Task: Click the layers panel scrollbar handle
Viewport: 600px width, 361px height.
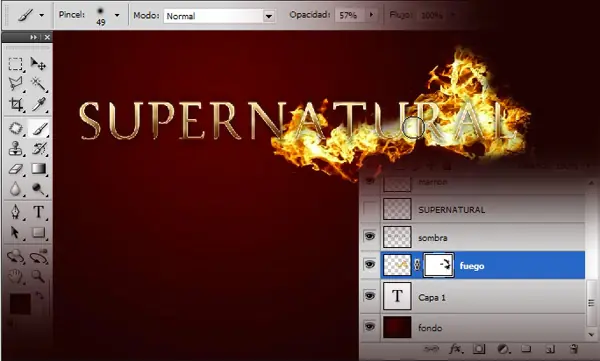Action: [x=592, y=302]
